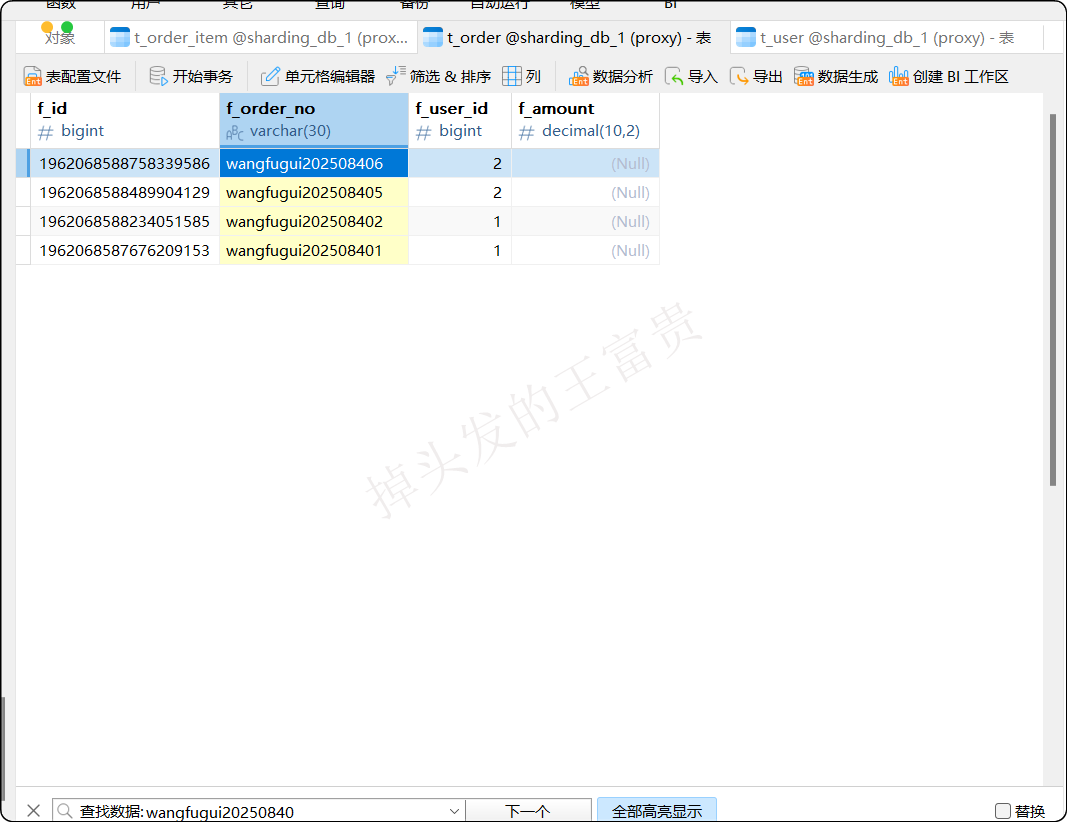Image resolution: width=1067 pixels, height=822 pixels.
Task: Select the Null amount in wangfugui202508401 row
Action: point(585,250)
